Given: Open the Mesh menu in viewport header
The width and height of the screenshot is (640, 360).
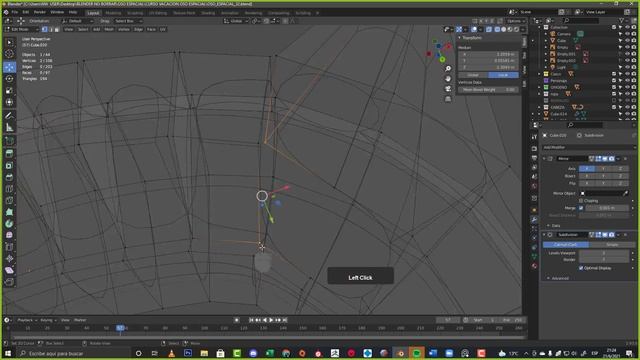Looking at the screenshot, I should point(109,29).
